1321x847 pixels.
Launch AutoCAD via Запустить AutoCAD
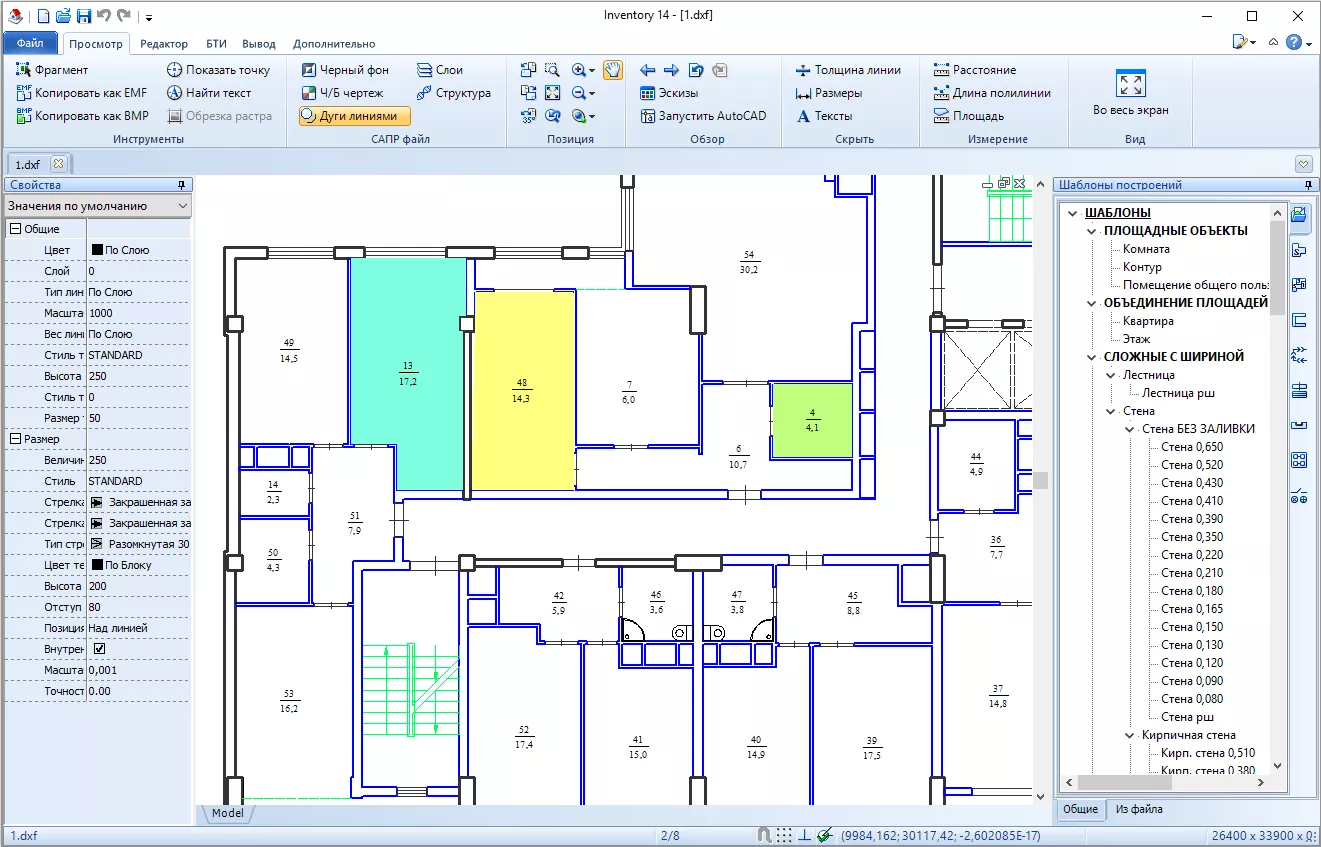703,116
